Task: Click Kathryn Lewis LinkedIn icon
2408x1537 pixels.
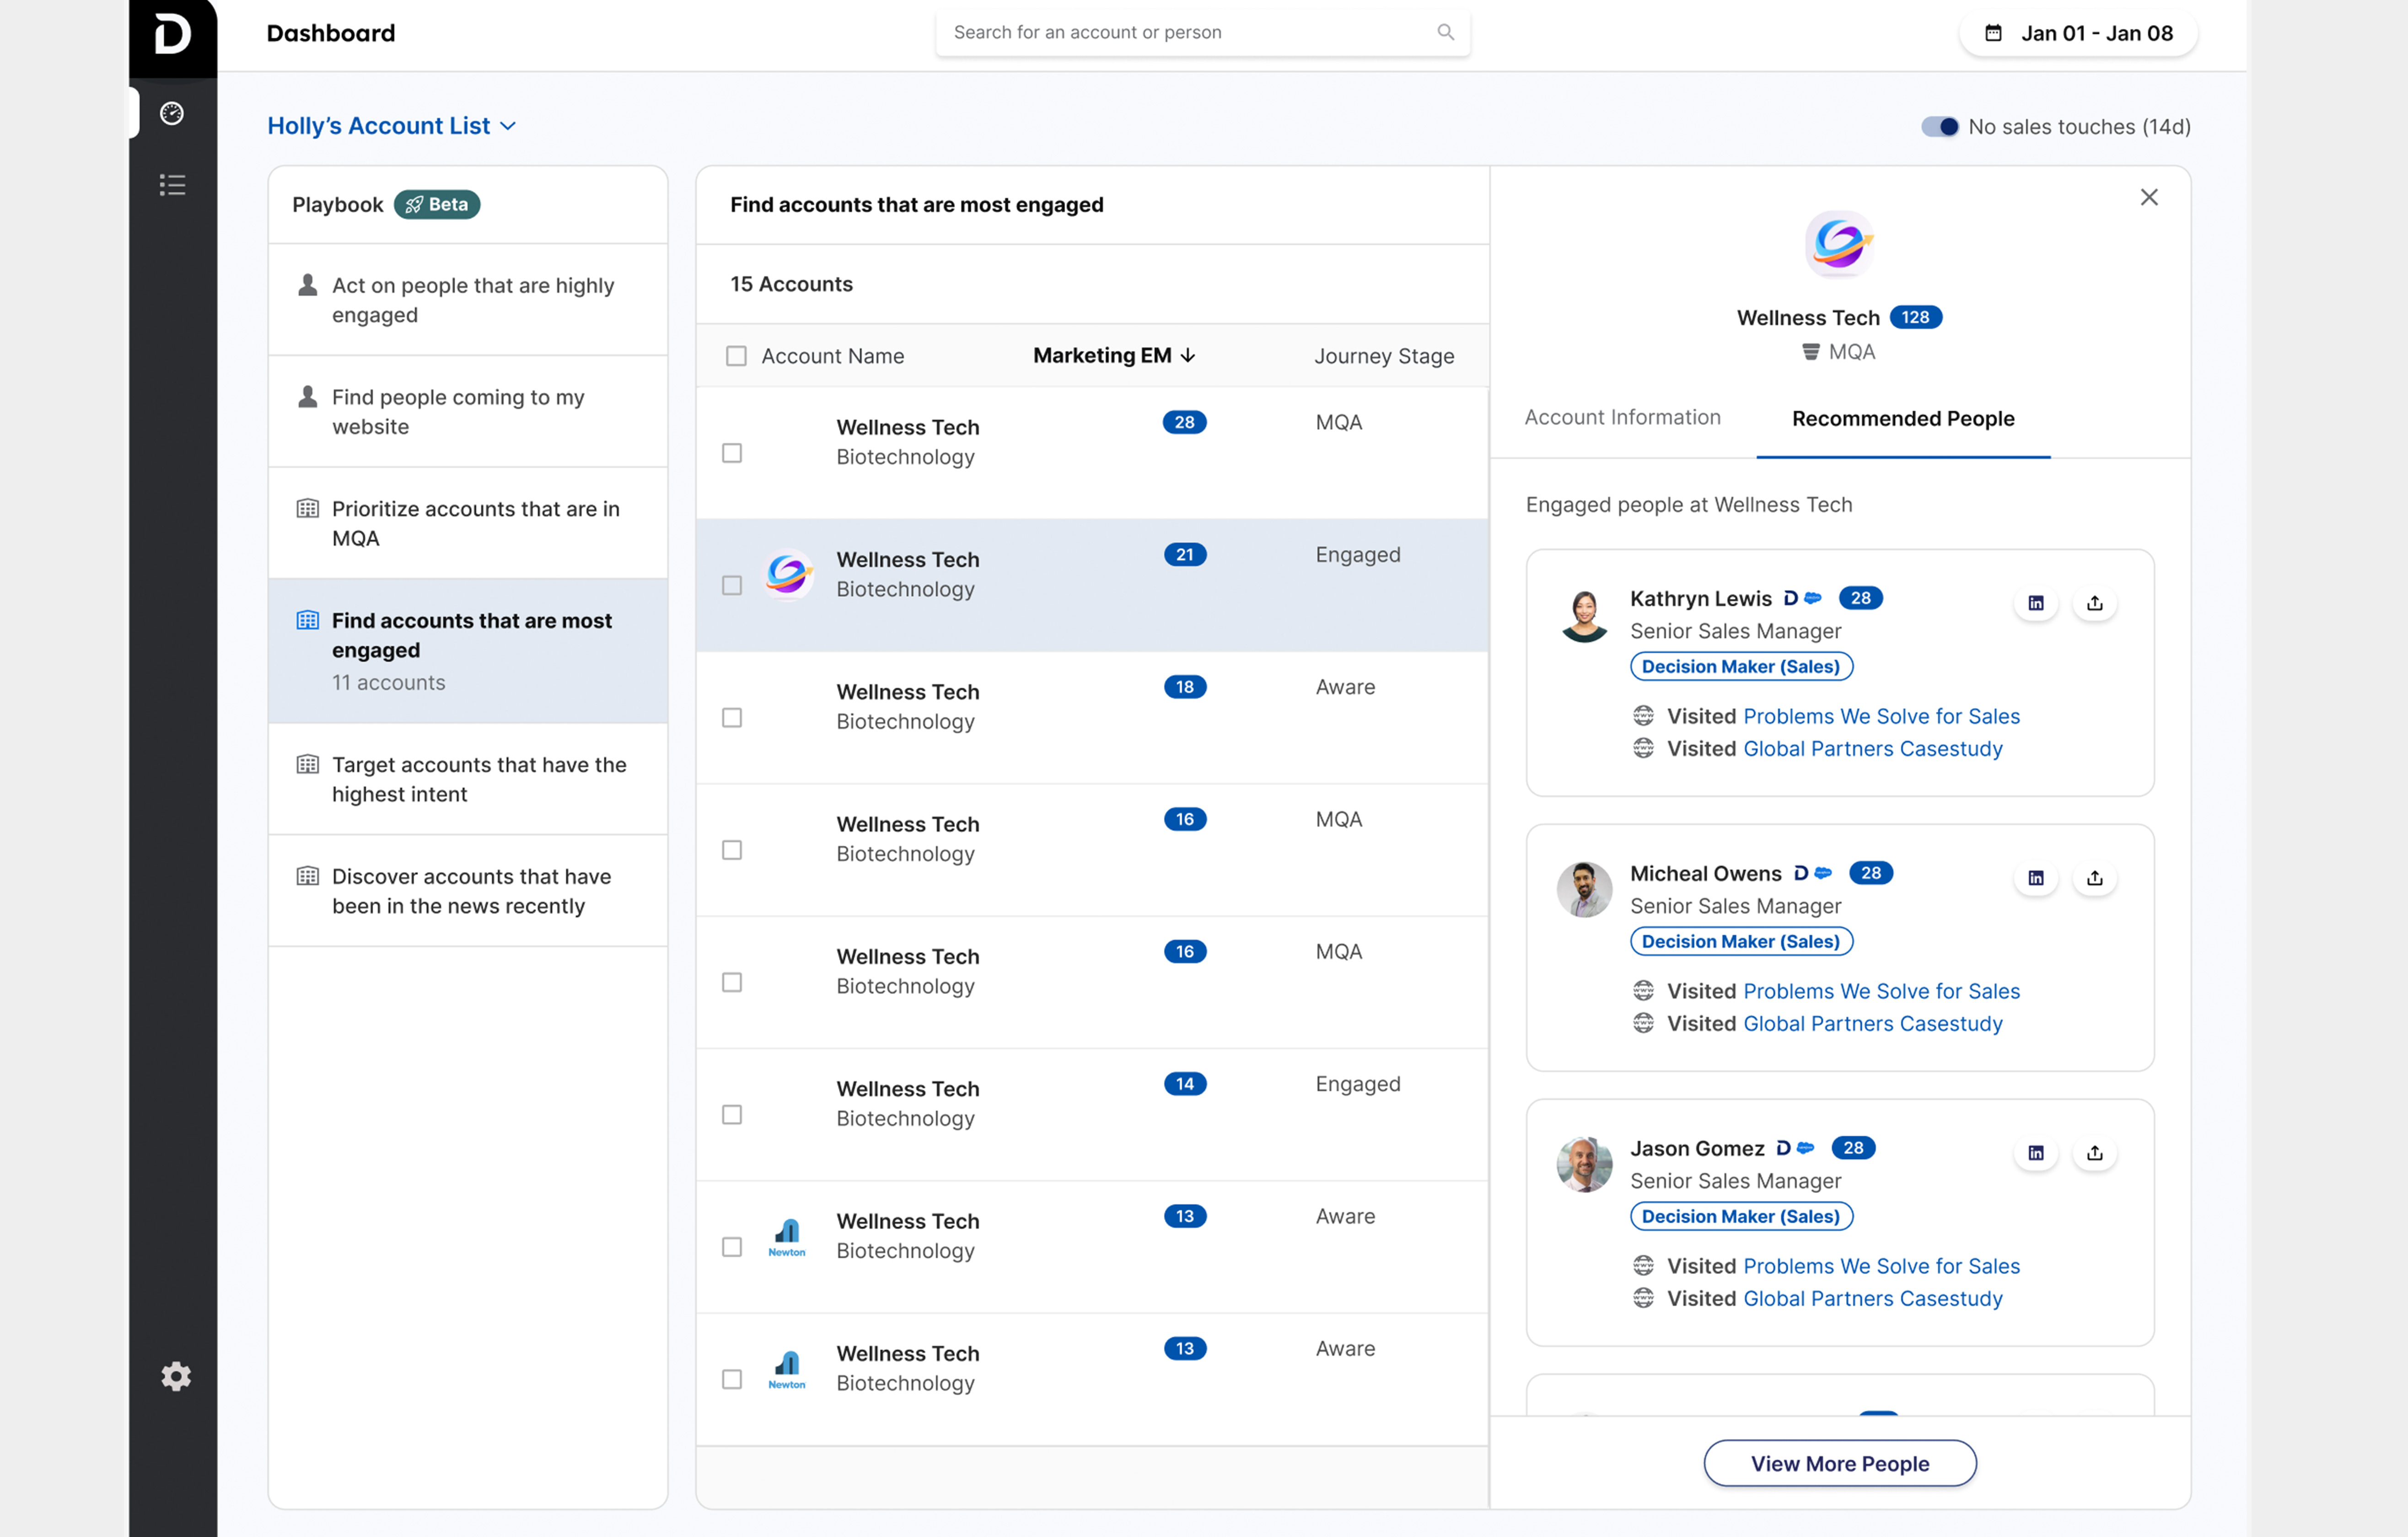Action: [x=2035, y=603]
